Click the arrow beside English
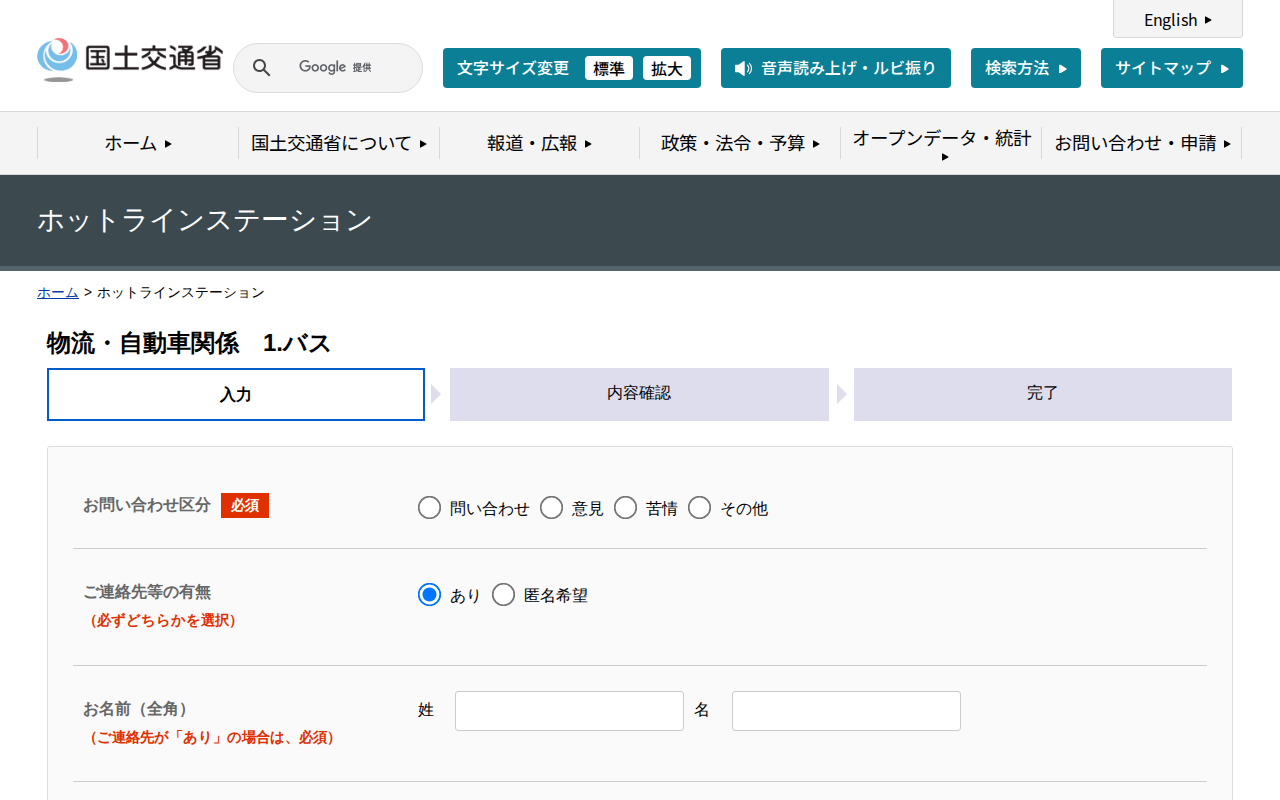 point(1208,20)
